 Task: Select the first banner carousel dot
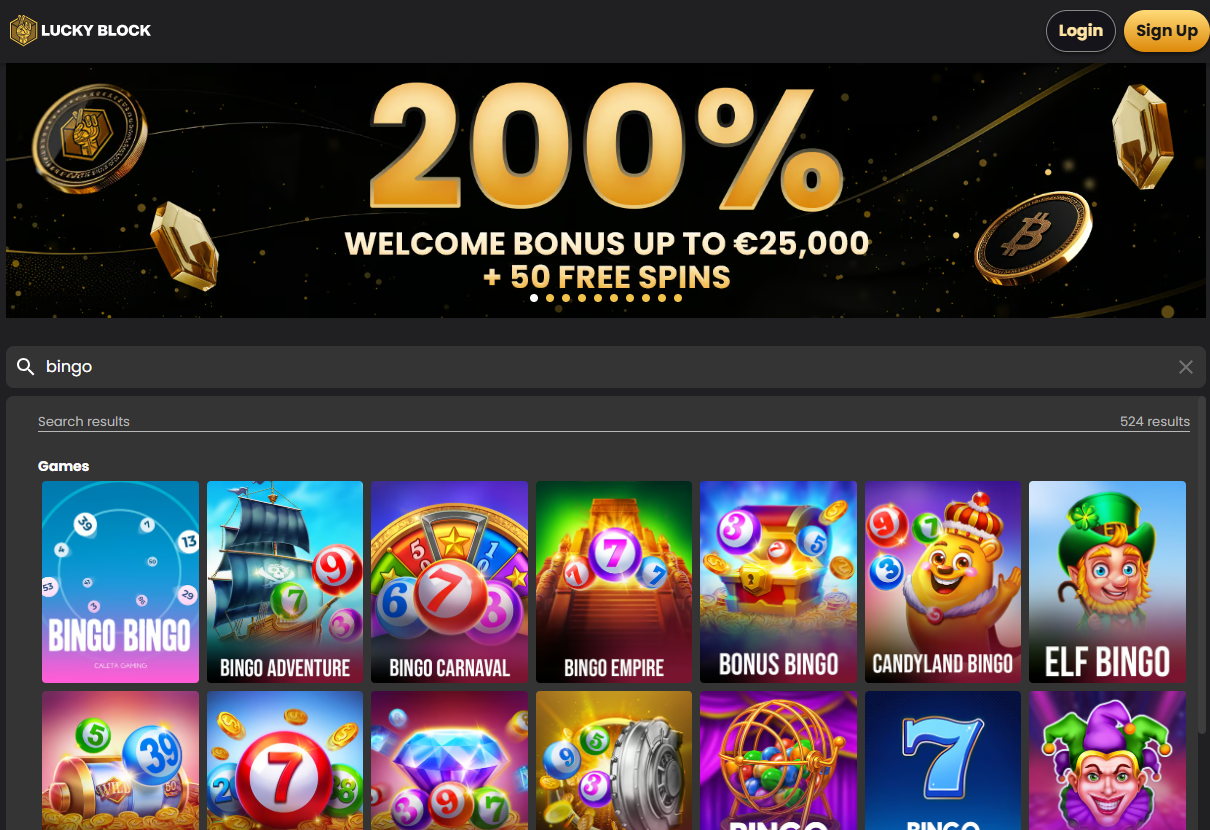534,298
